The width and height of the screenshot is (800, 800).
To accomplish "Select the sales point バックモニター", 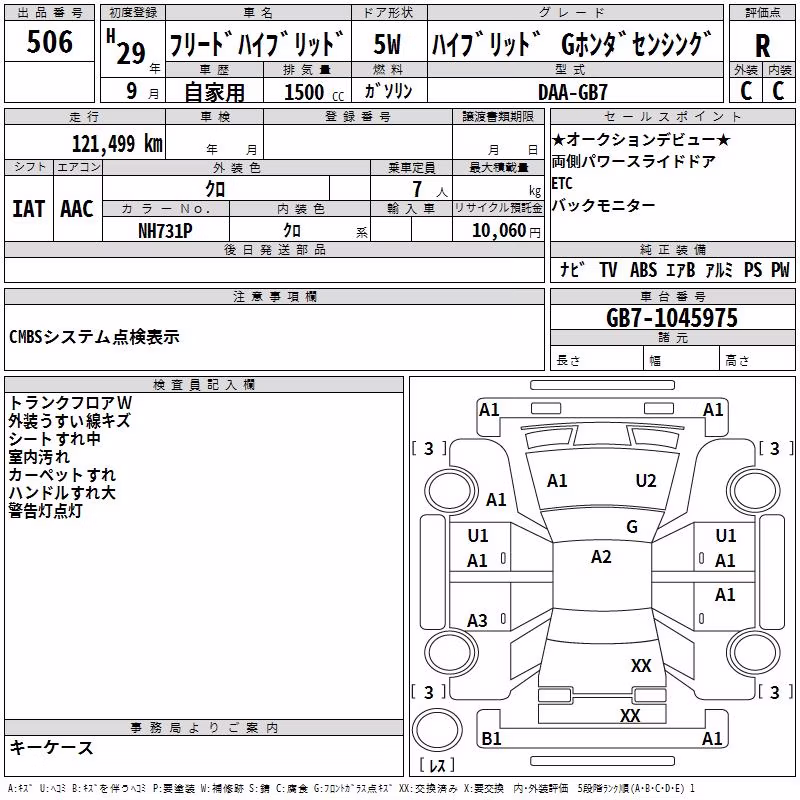I will (603, 206).
